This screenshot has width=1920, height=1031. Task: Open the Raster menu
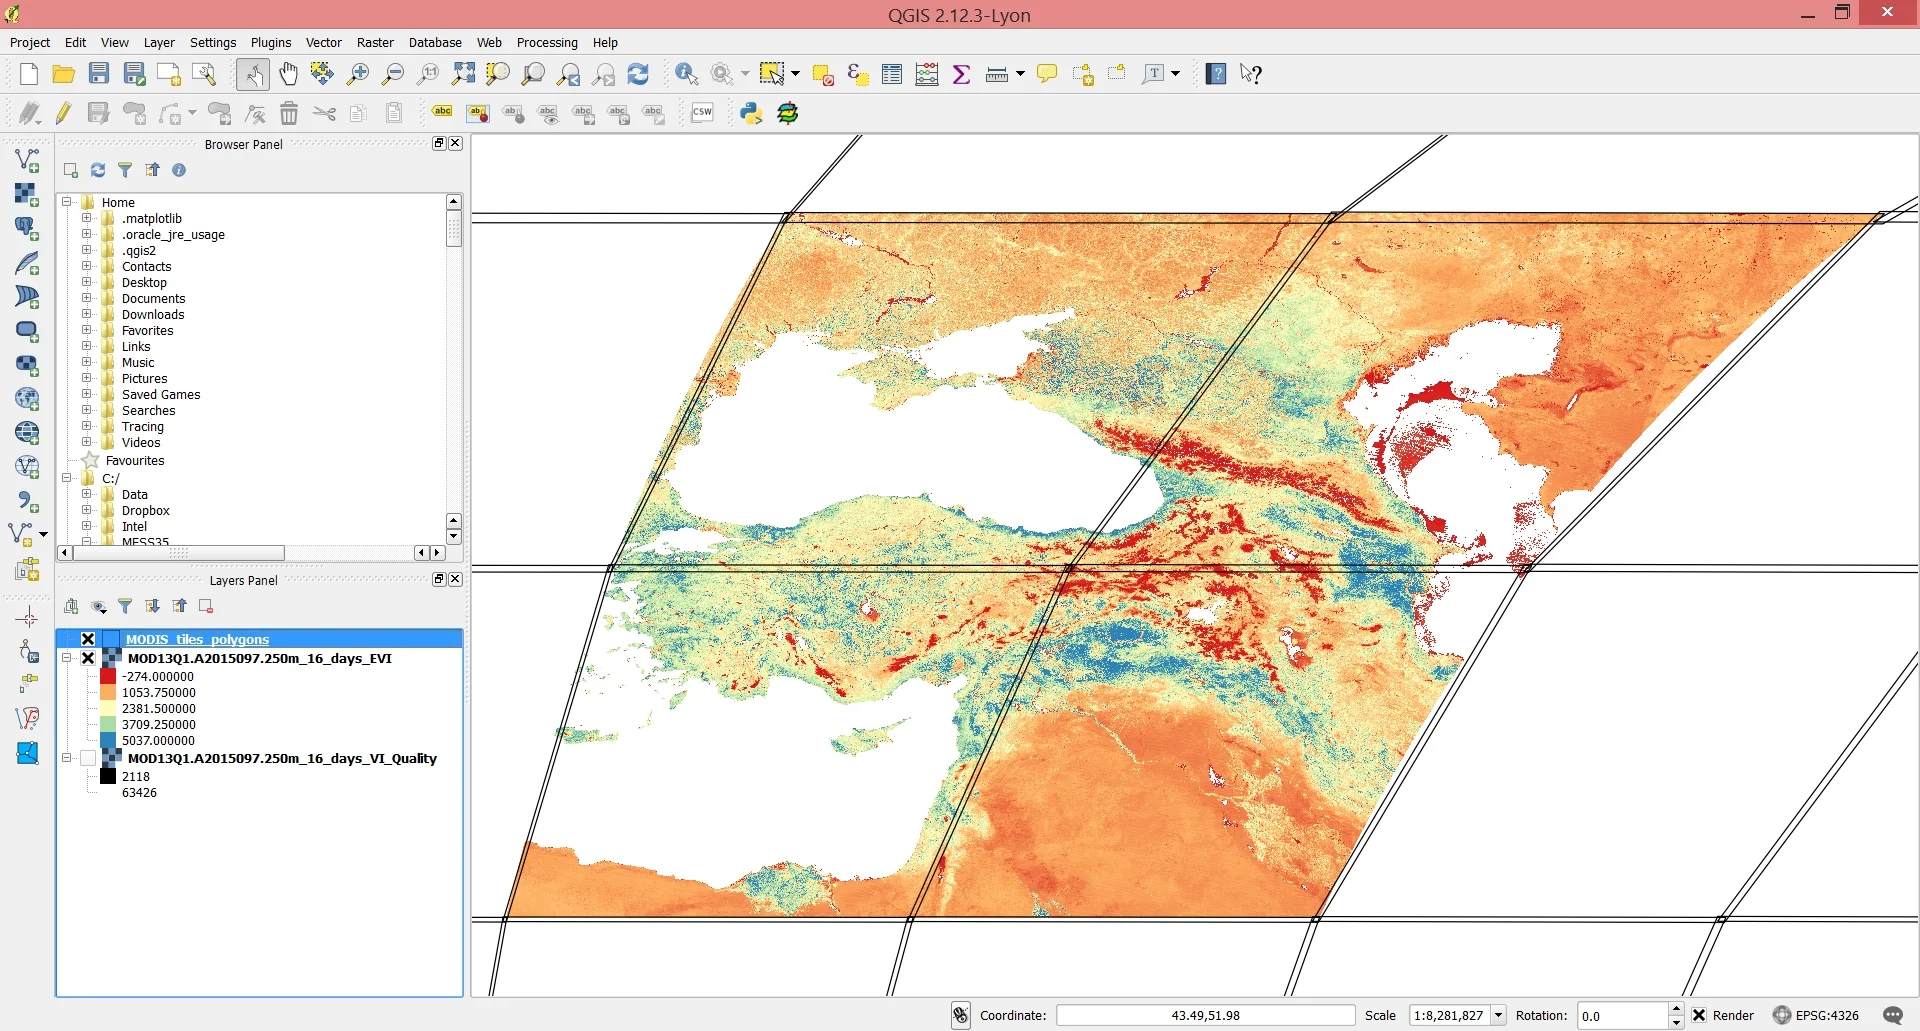pyautogui.click(x=375, y=42)
